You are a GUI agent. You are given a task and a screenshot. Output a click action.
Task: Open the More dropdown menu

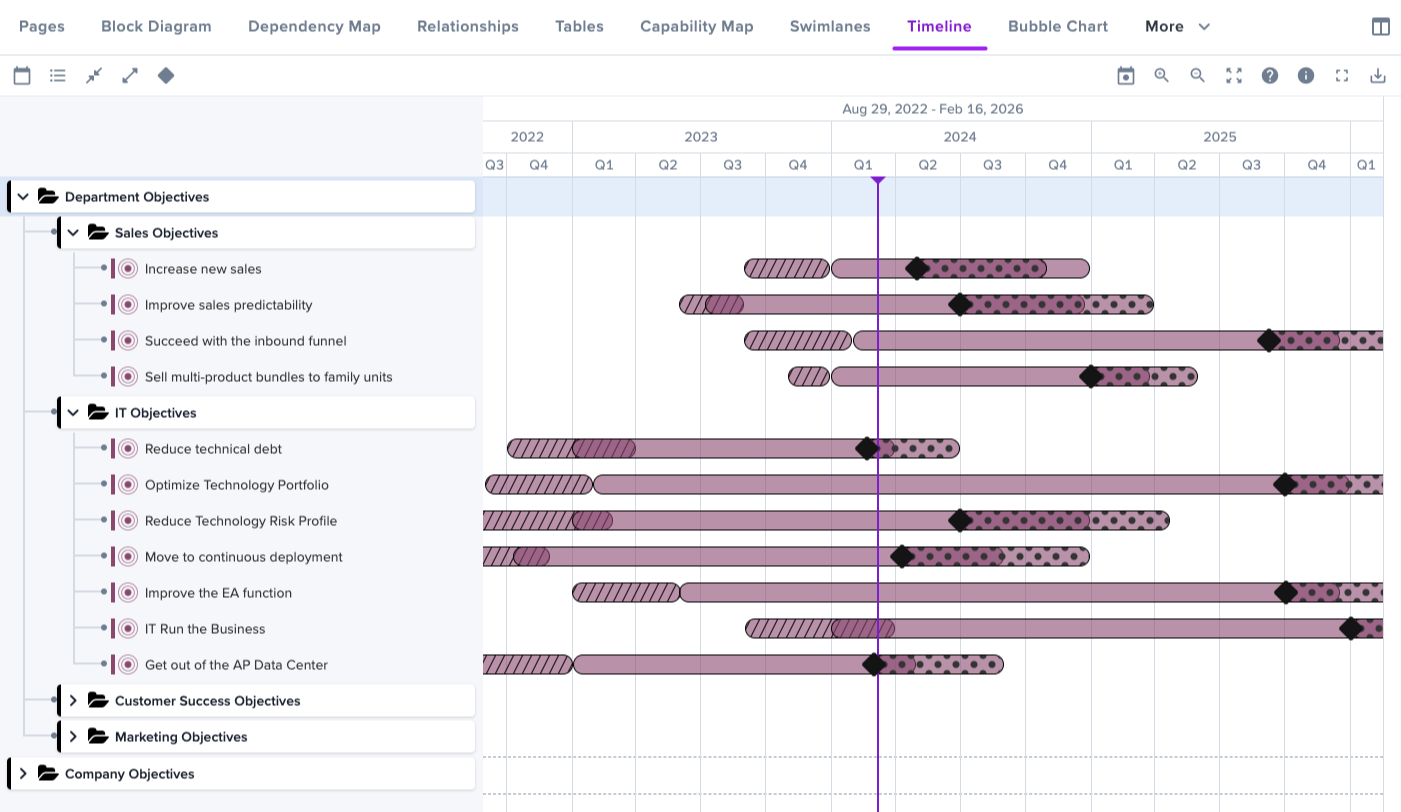tap(1178, 26)
